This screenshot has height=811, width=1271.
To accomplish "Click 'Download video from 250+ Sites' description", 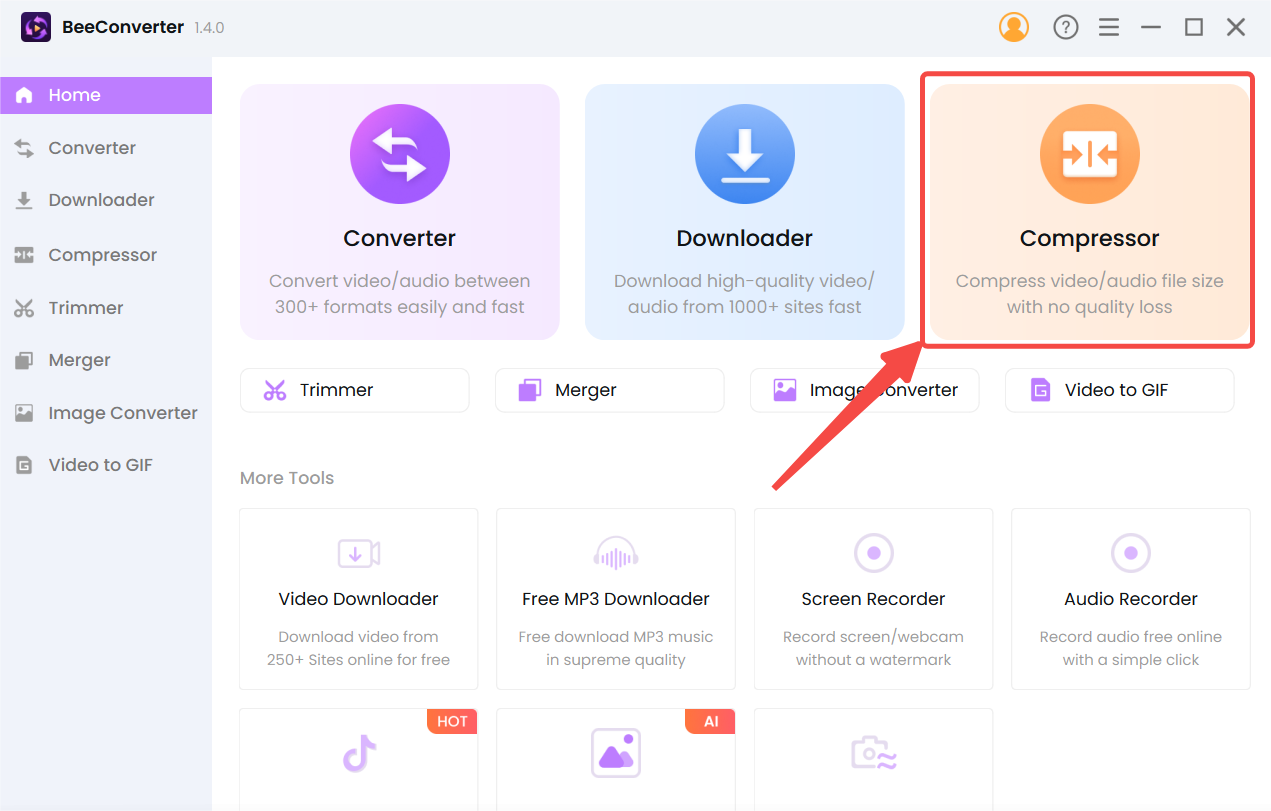I will pyautogui.click(x=358, y=648).
